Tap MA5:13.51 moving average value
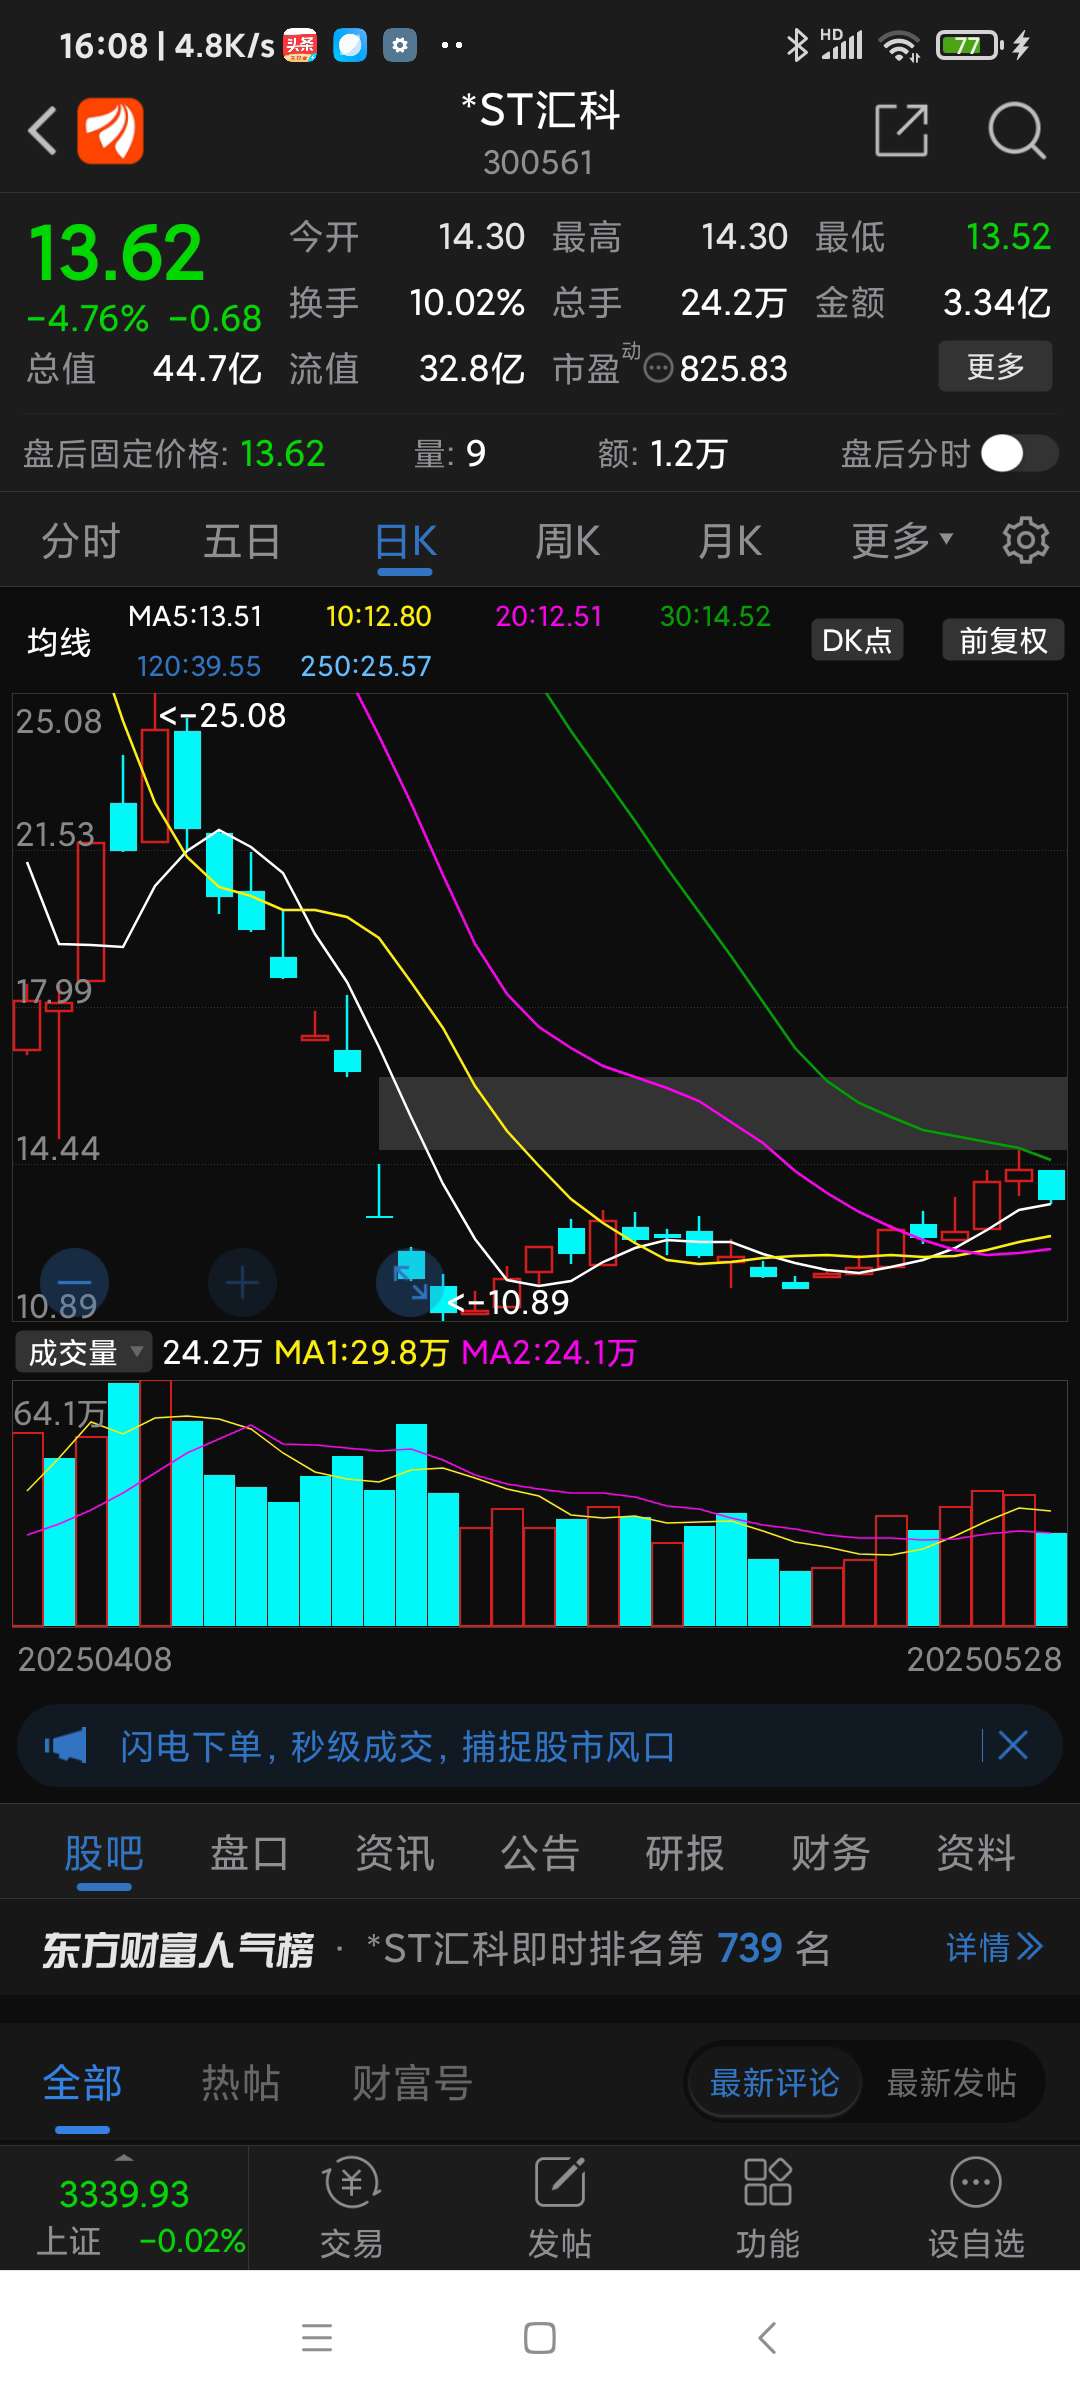The image size is (1080, 2400). tap(195, 616)
